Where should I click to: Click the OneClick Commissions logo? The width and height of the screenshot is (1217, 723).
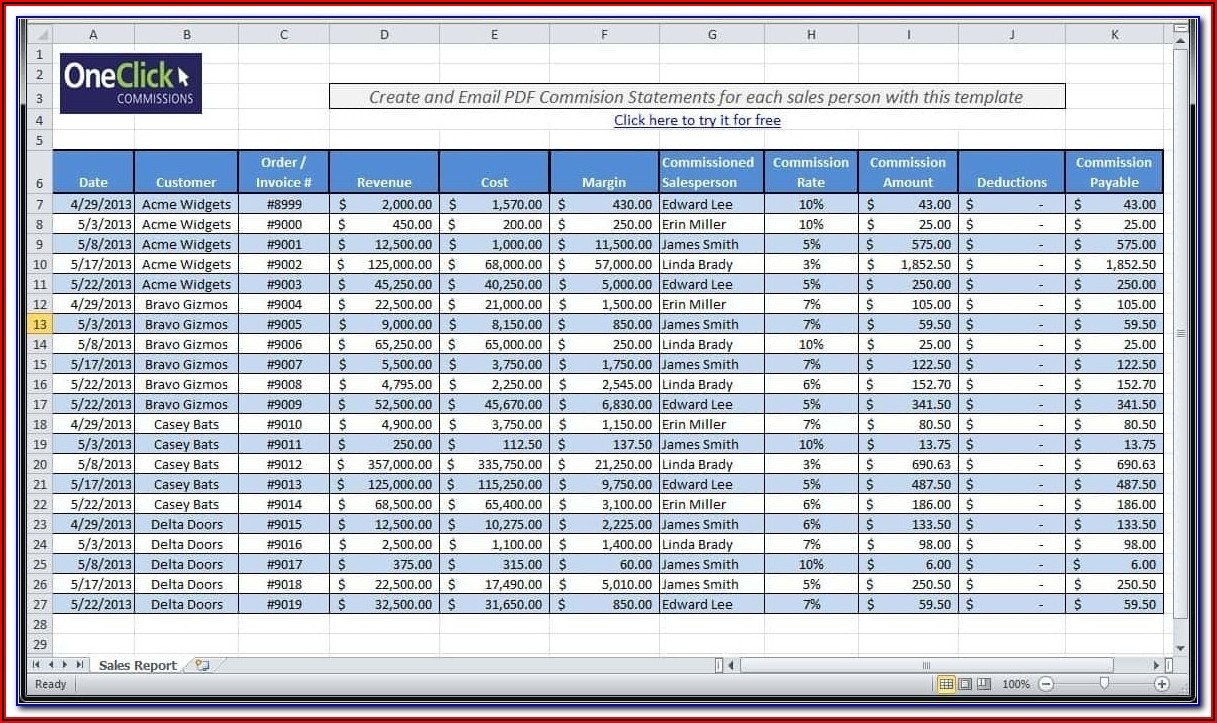click(131, 84)
